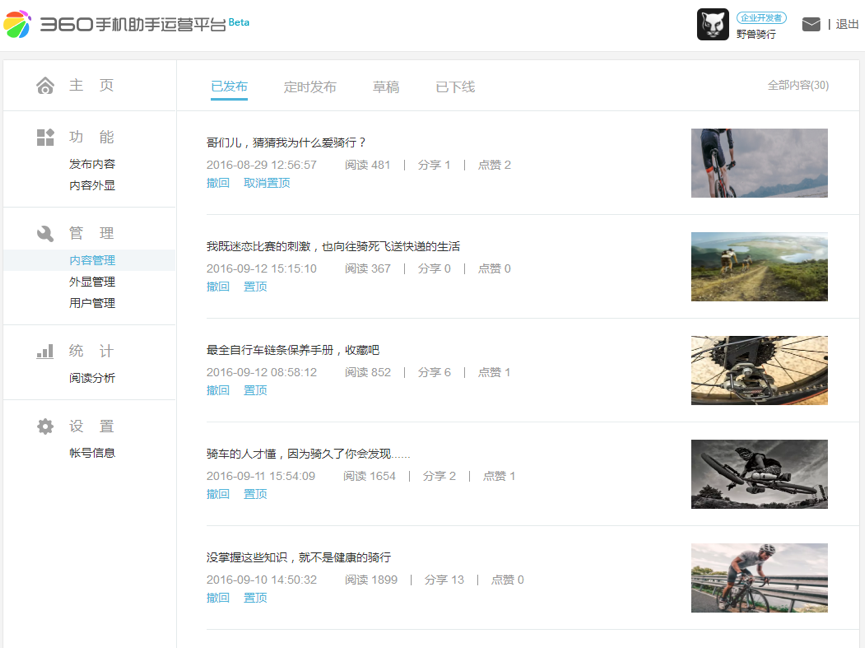
Task: Click 退出 to log out
Action: (847, 24)
